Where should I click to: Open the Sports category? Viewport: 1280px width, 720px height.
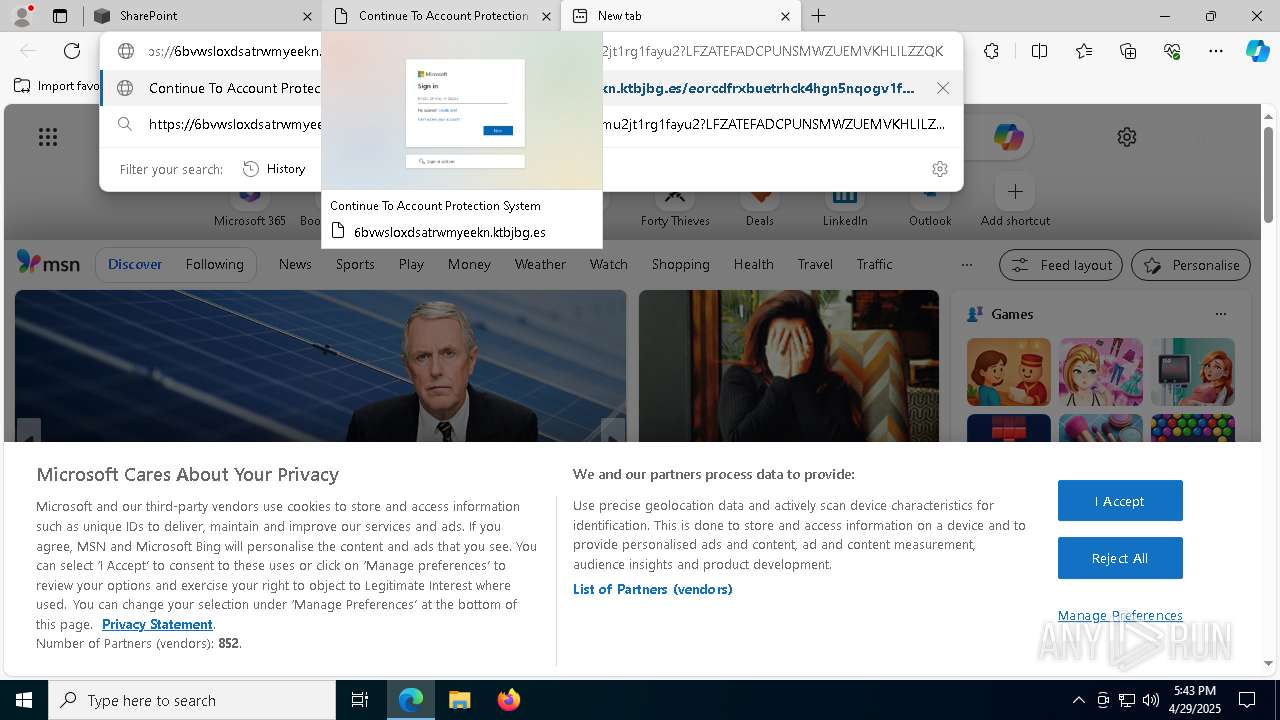tap(355, 264)
